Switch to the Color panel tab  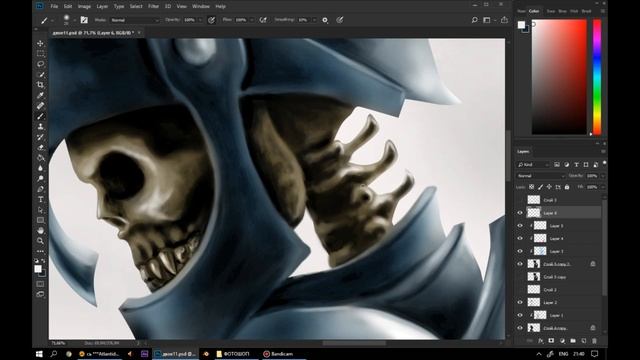coord(534,11)
